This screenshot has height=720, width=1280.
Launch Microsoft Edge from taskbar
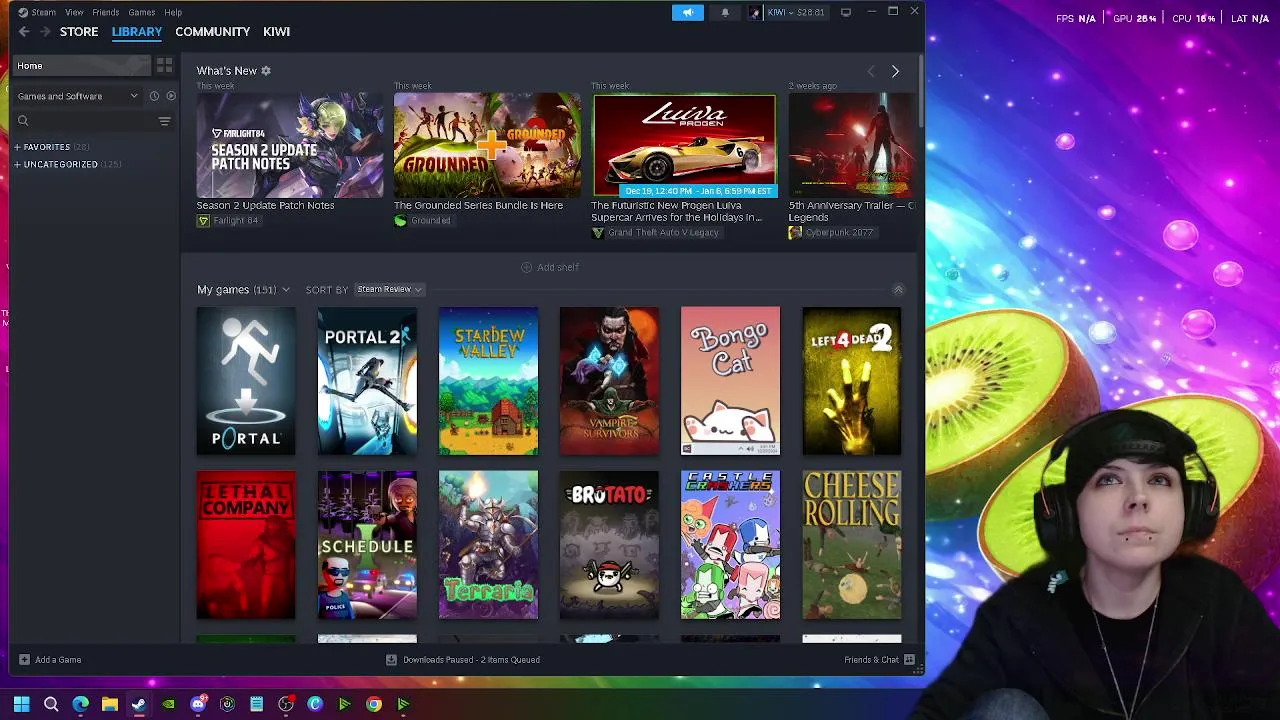(x=80, y=704)
